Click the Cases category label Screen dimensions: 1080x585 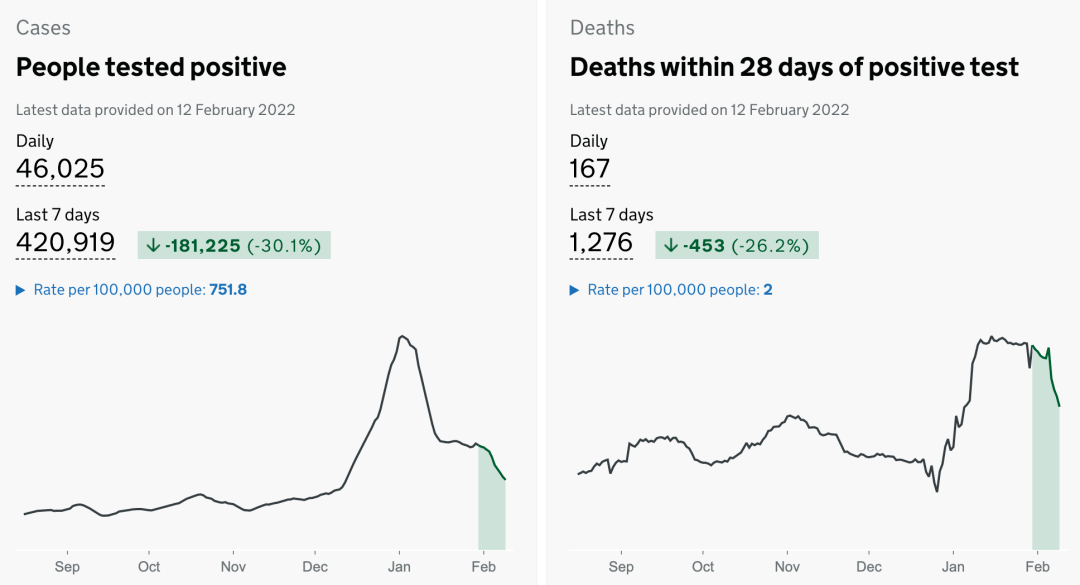click(x=43, y=28)
